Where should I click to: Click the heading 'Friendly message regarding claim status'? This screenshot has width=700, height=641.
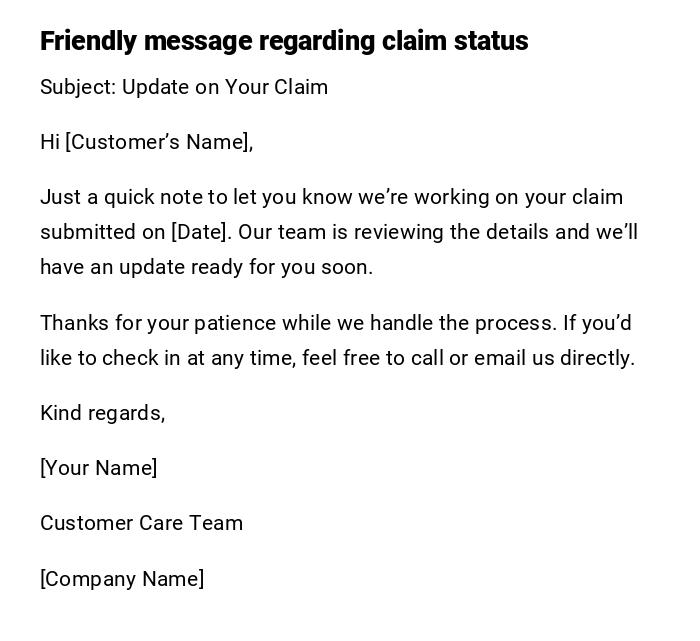[284, 41]
